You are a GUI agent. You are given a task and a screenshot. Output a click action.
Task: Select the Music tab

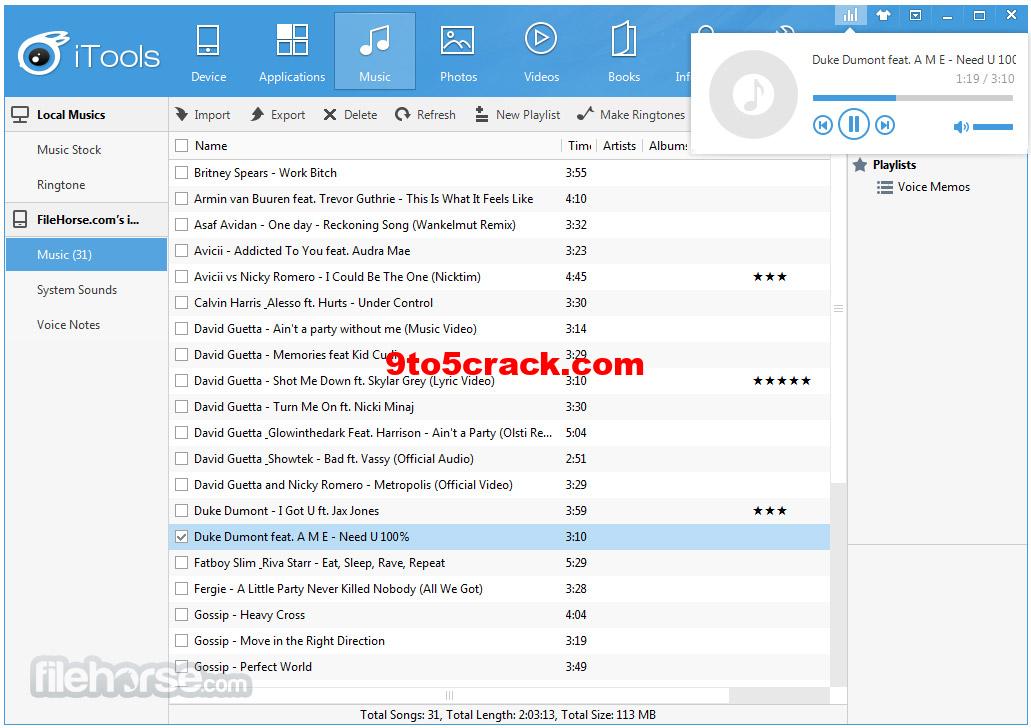[x=375, y=51]
